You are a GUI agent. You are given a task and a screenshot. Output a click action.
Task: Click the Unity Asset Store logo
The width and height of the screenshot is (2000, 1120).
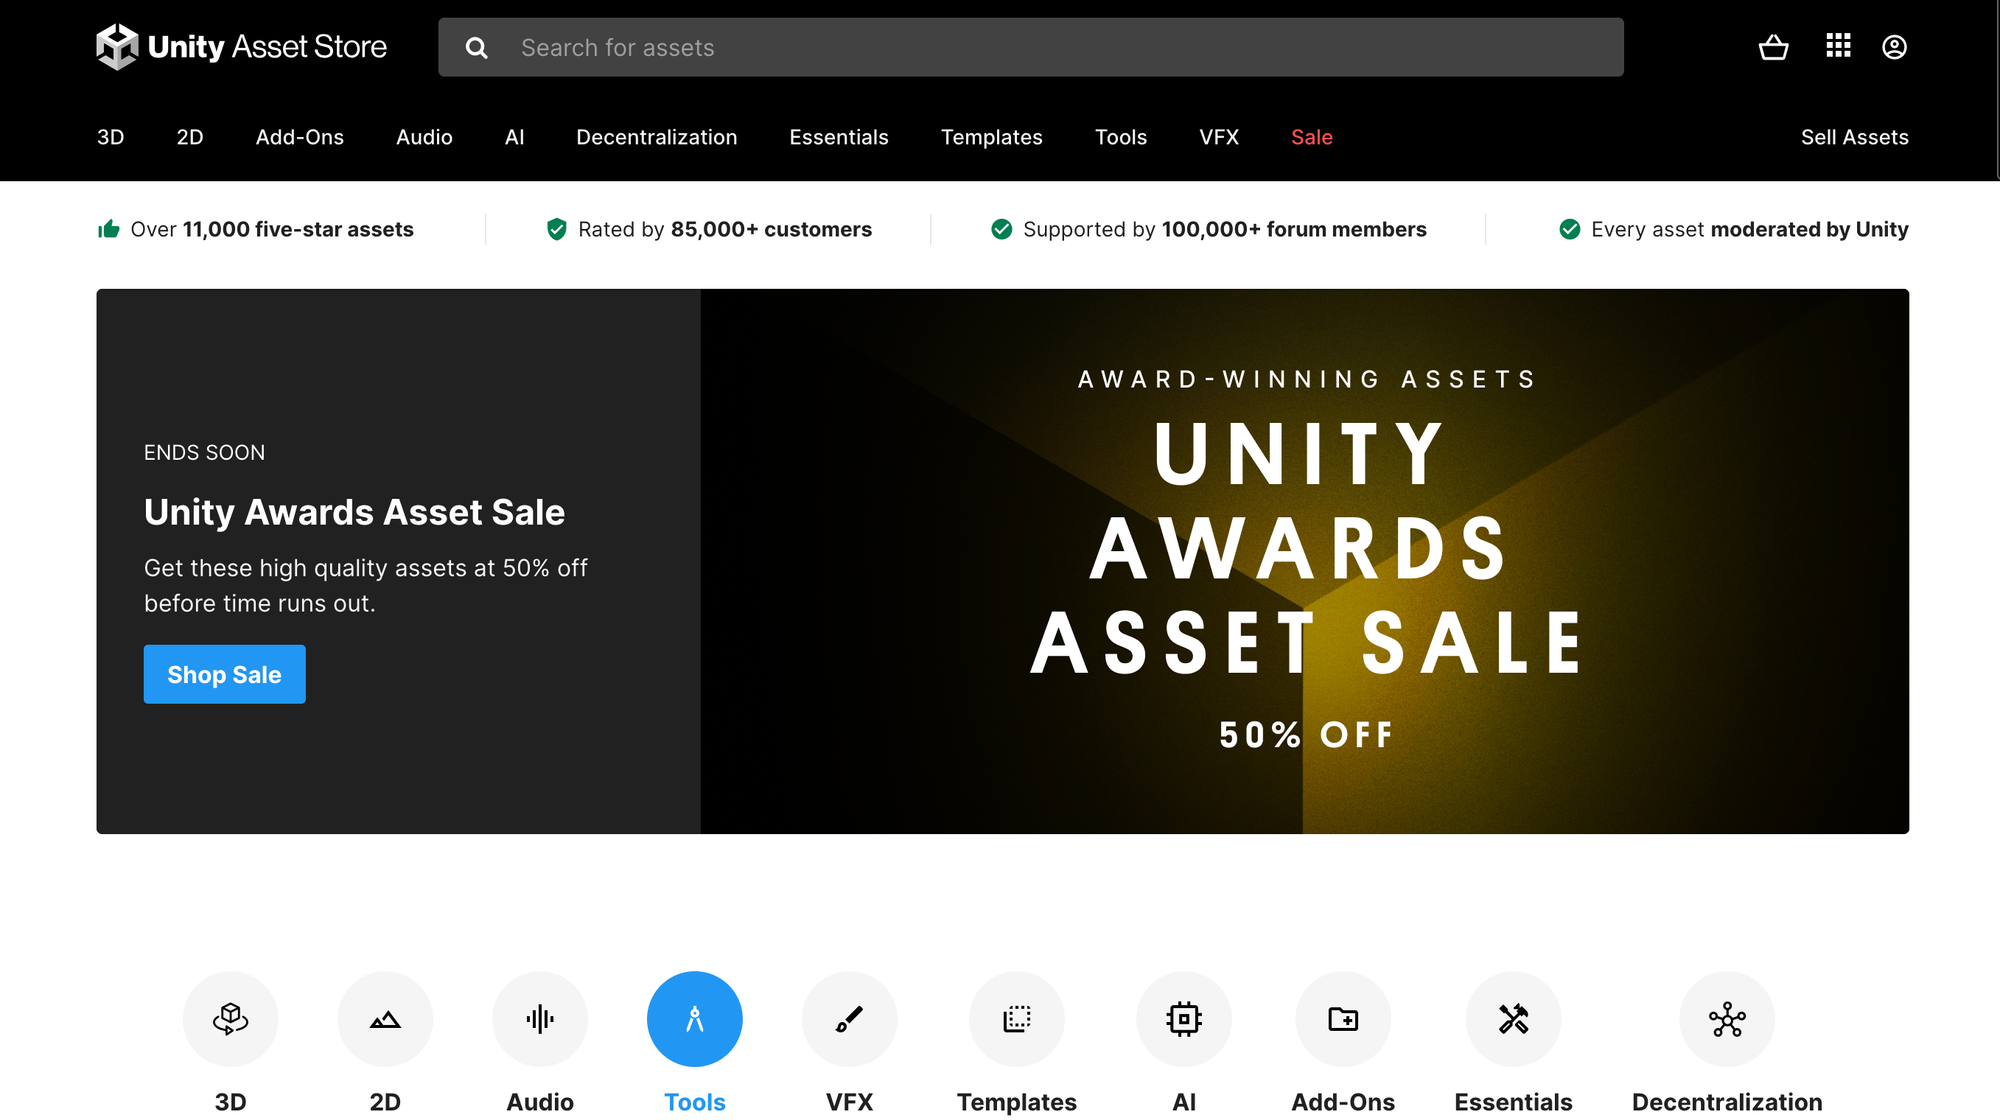241,47
